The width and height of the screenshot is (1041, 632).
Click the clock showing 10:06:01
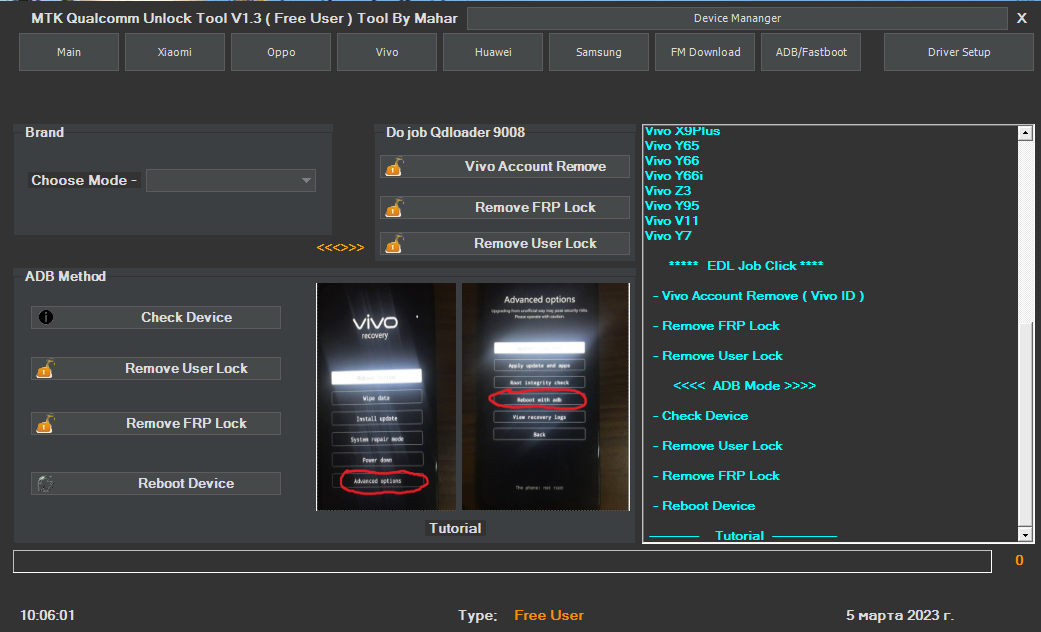tap(47, 615)
